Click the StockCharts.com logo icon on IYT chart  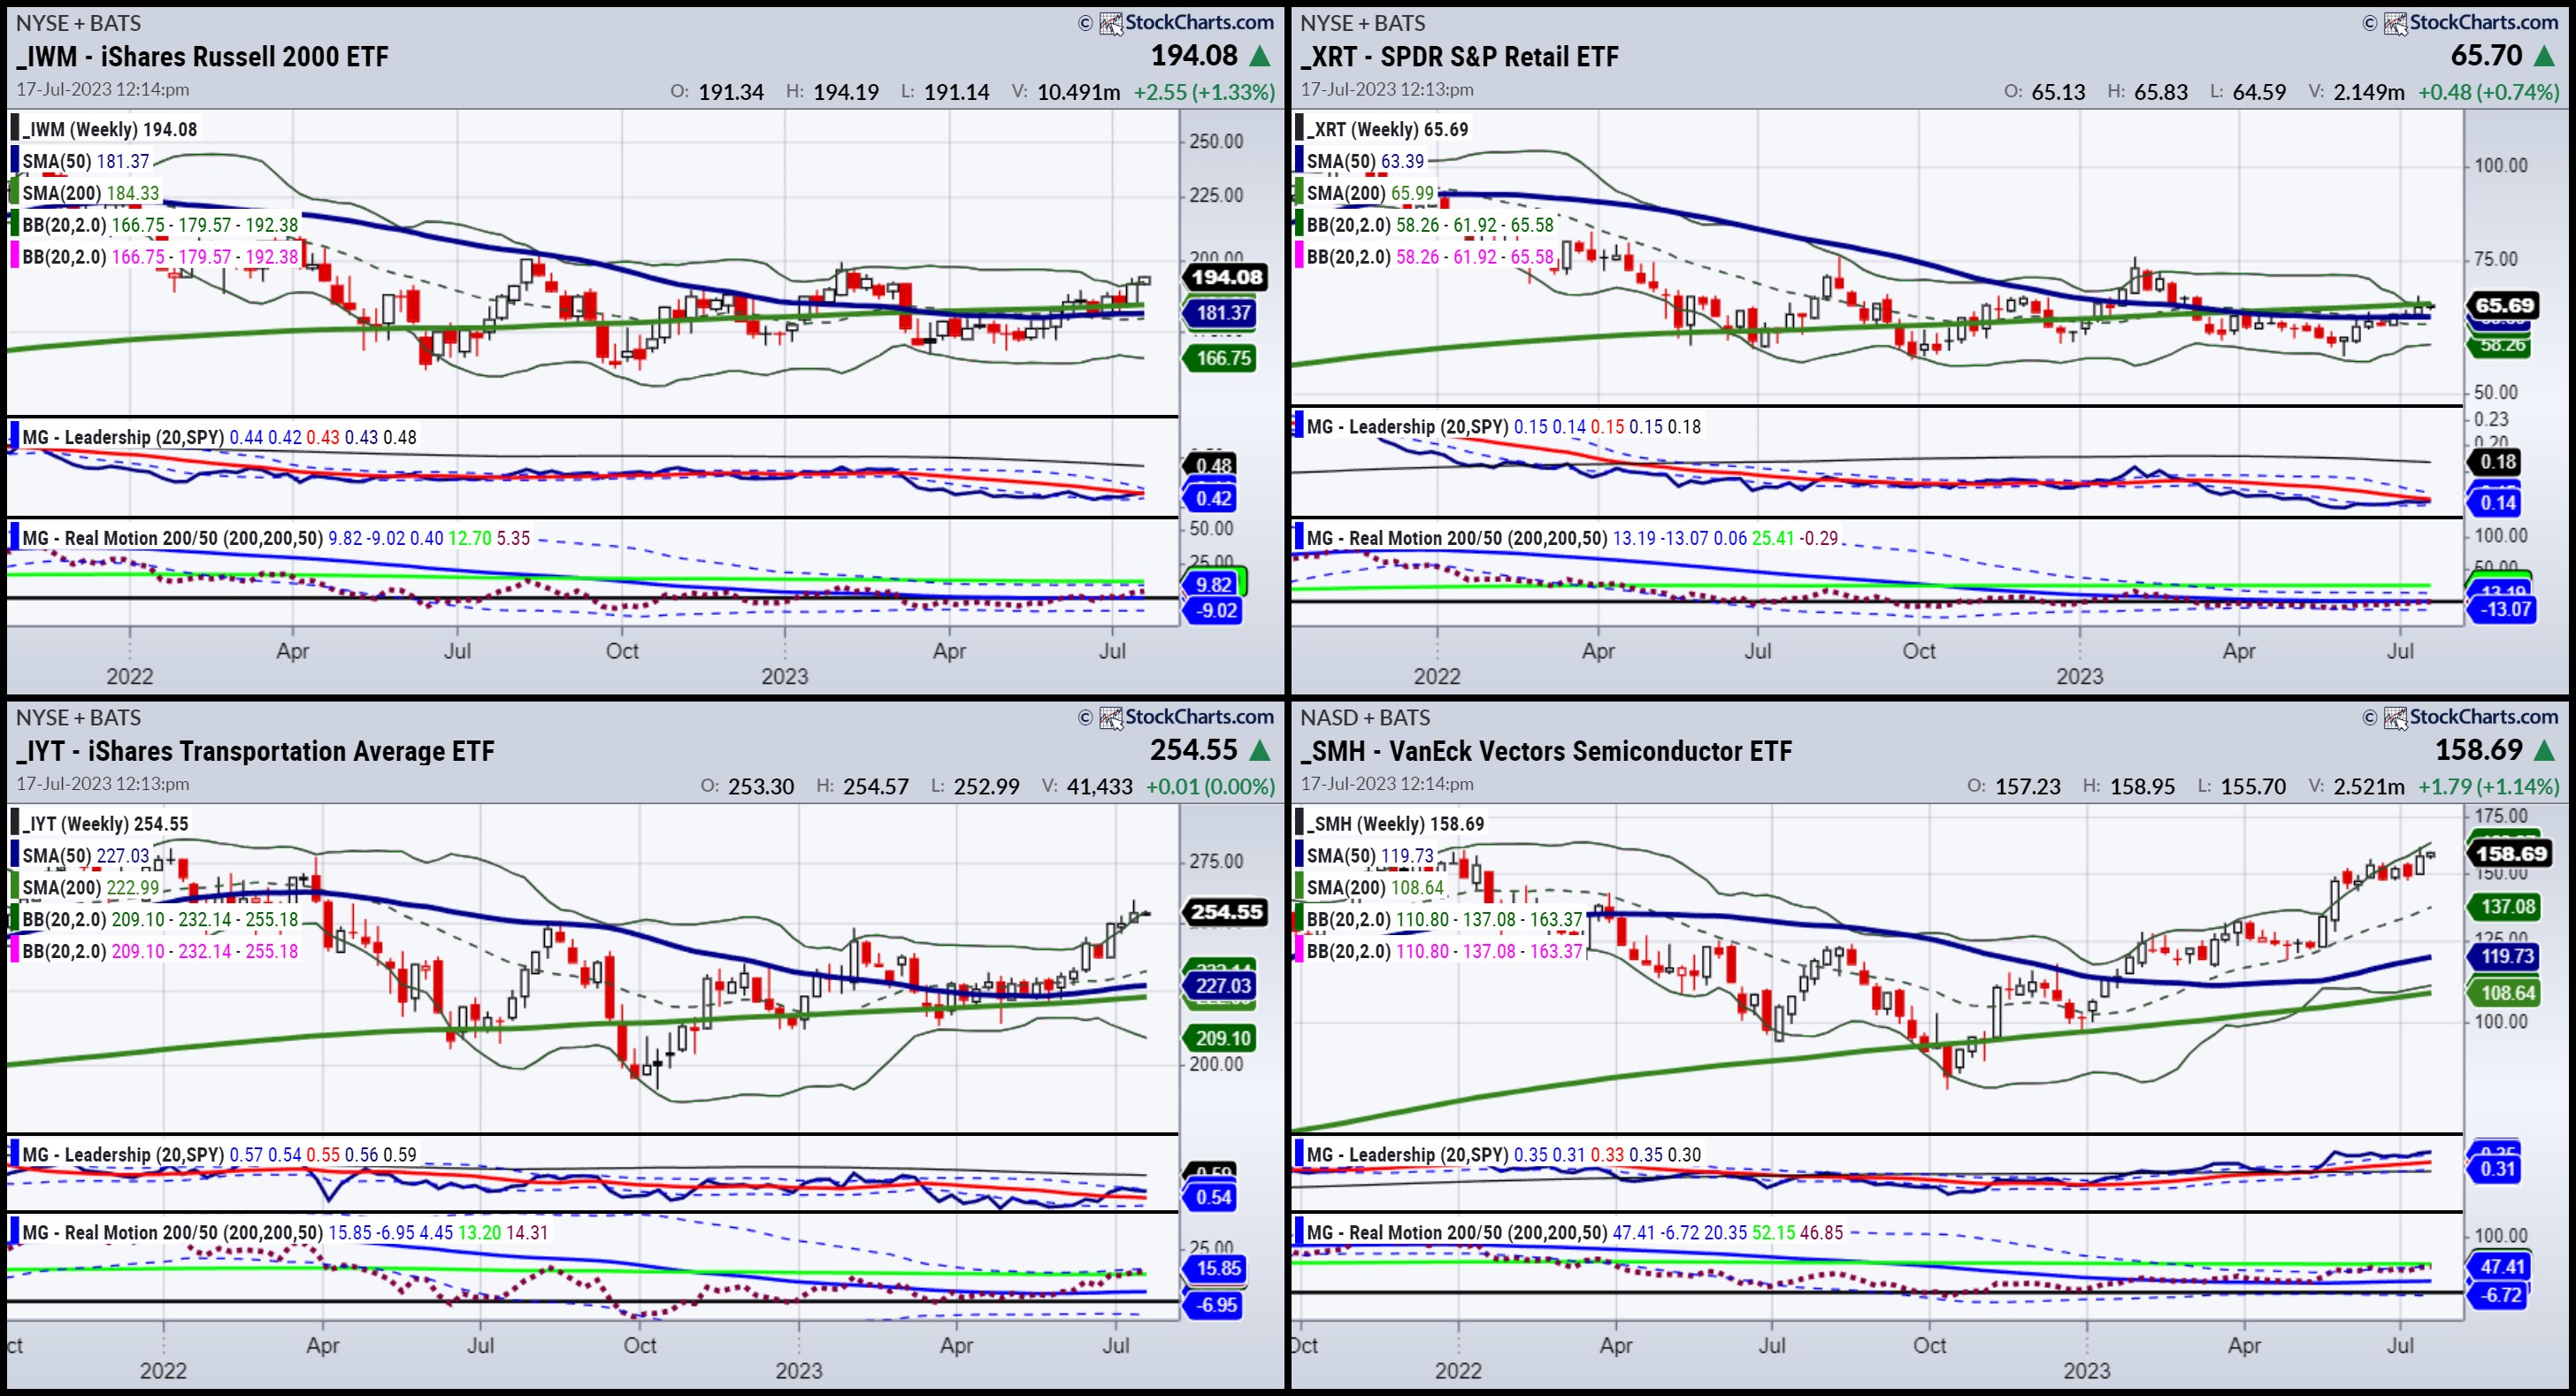point(1111,718)
